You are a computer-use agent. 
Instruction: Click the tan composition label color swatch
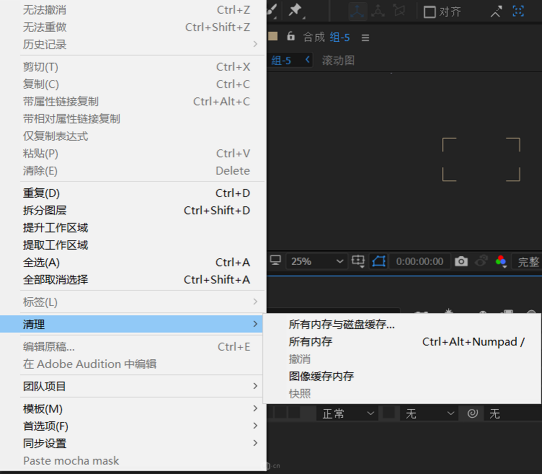click(x=273, y=36)
